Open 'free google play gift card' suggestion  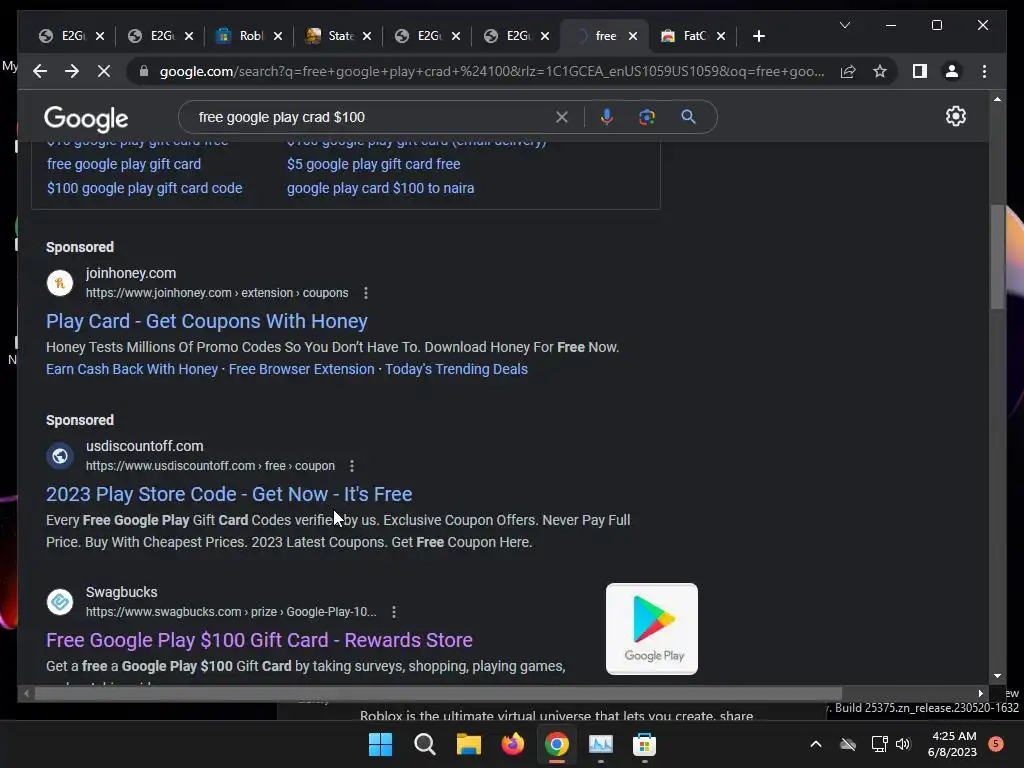(x=124, y=164)
